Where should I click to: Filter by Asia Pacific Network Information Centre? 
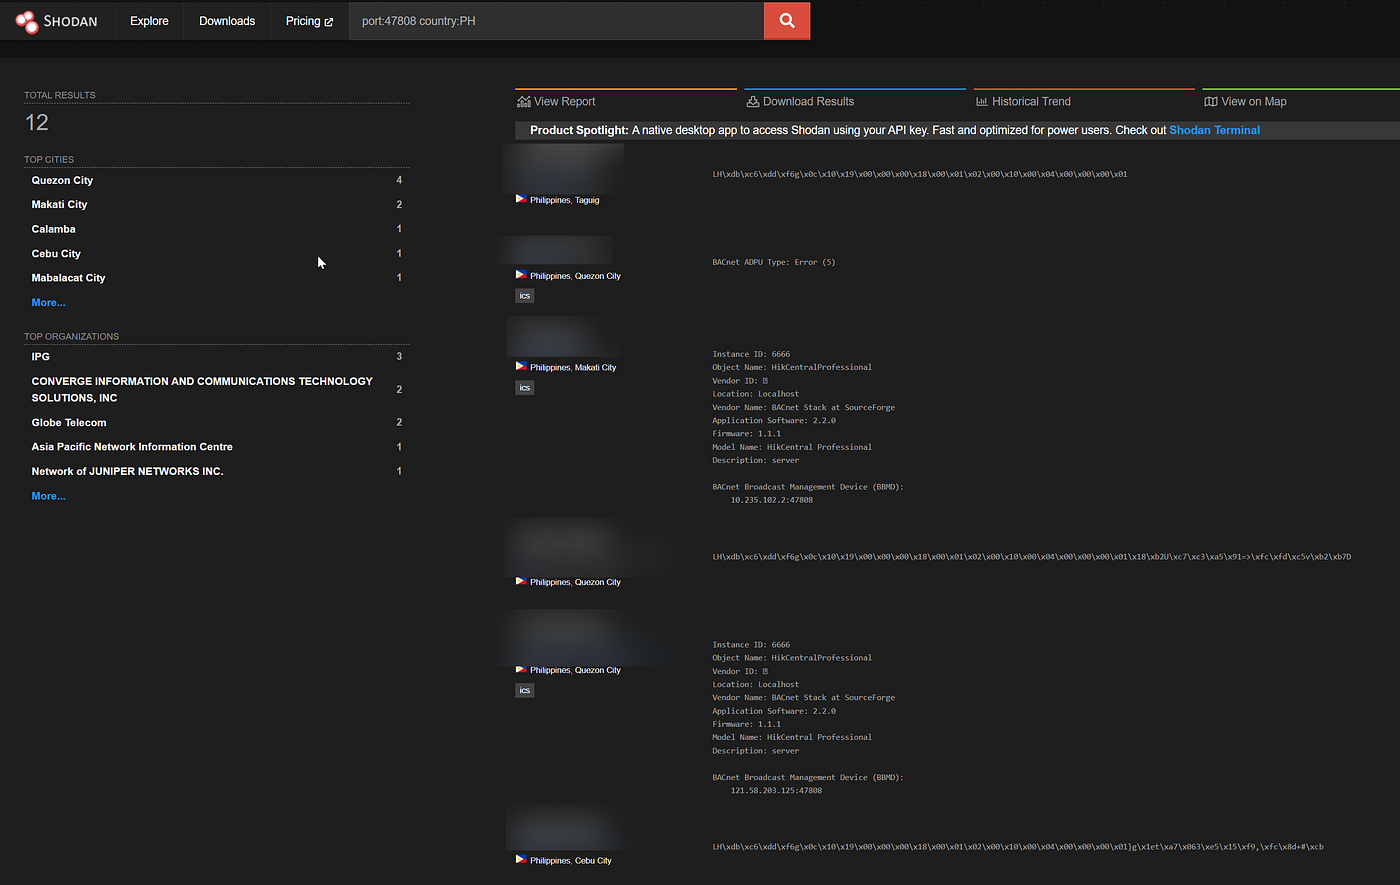pos(132,447)
